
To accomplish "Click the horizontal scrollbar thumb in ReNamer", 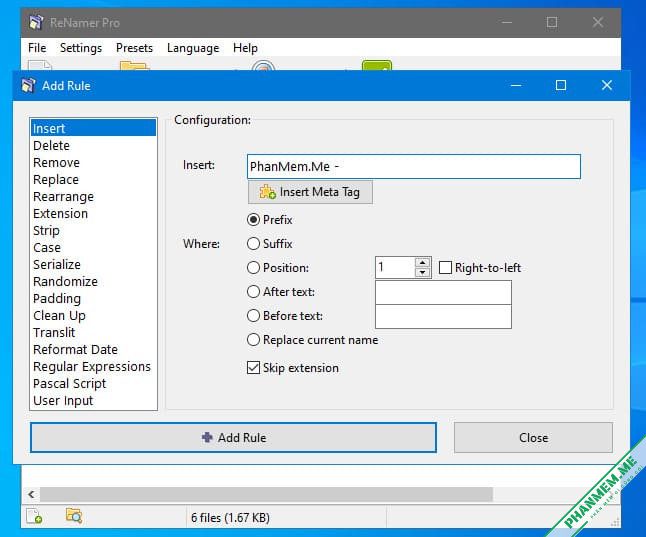I will coord(266,494).
